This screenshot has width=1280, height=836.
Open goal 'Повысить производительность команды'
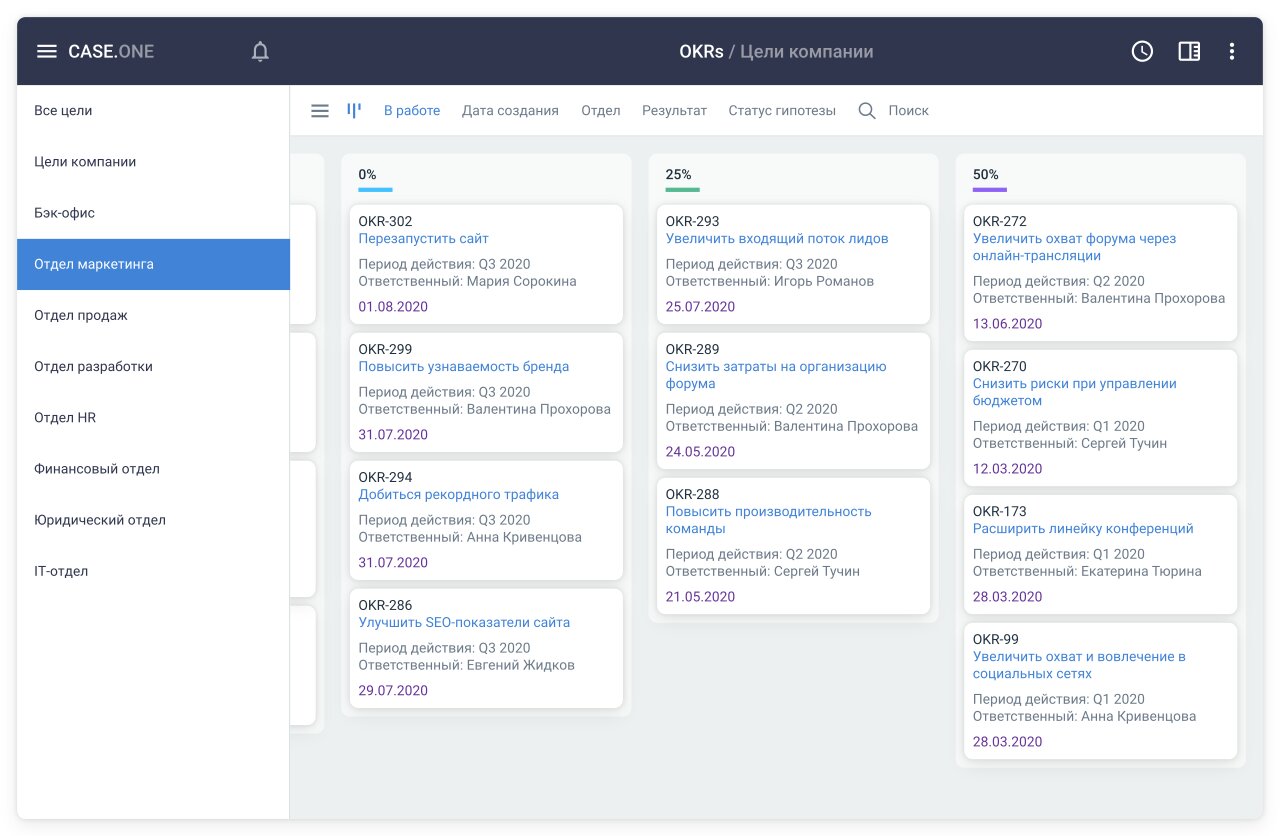[769, 520]
